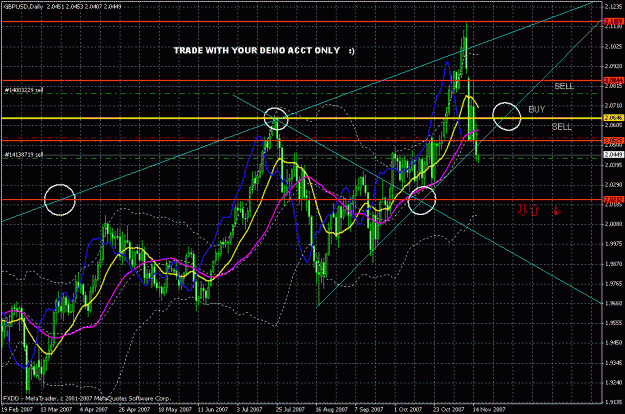Click the 4 Apr 2007 date label

coord(93,409)
